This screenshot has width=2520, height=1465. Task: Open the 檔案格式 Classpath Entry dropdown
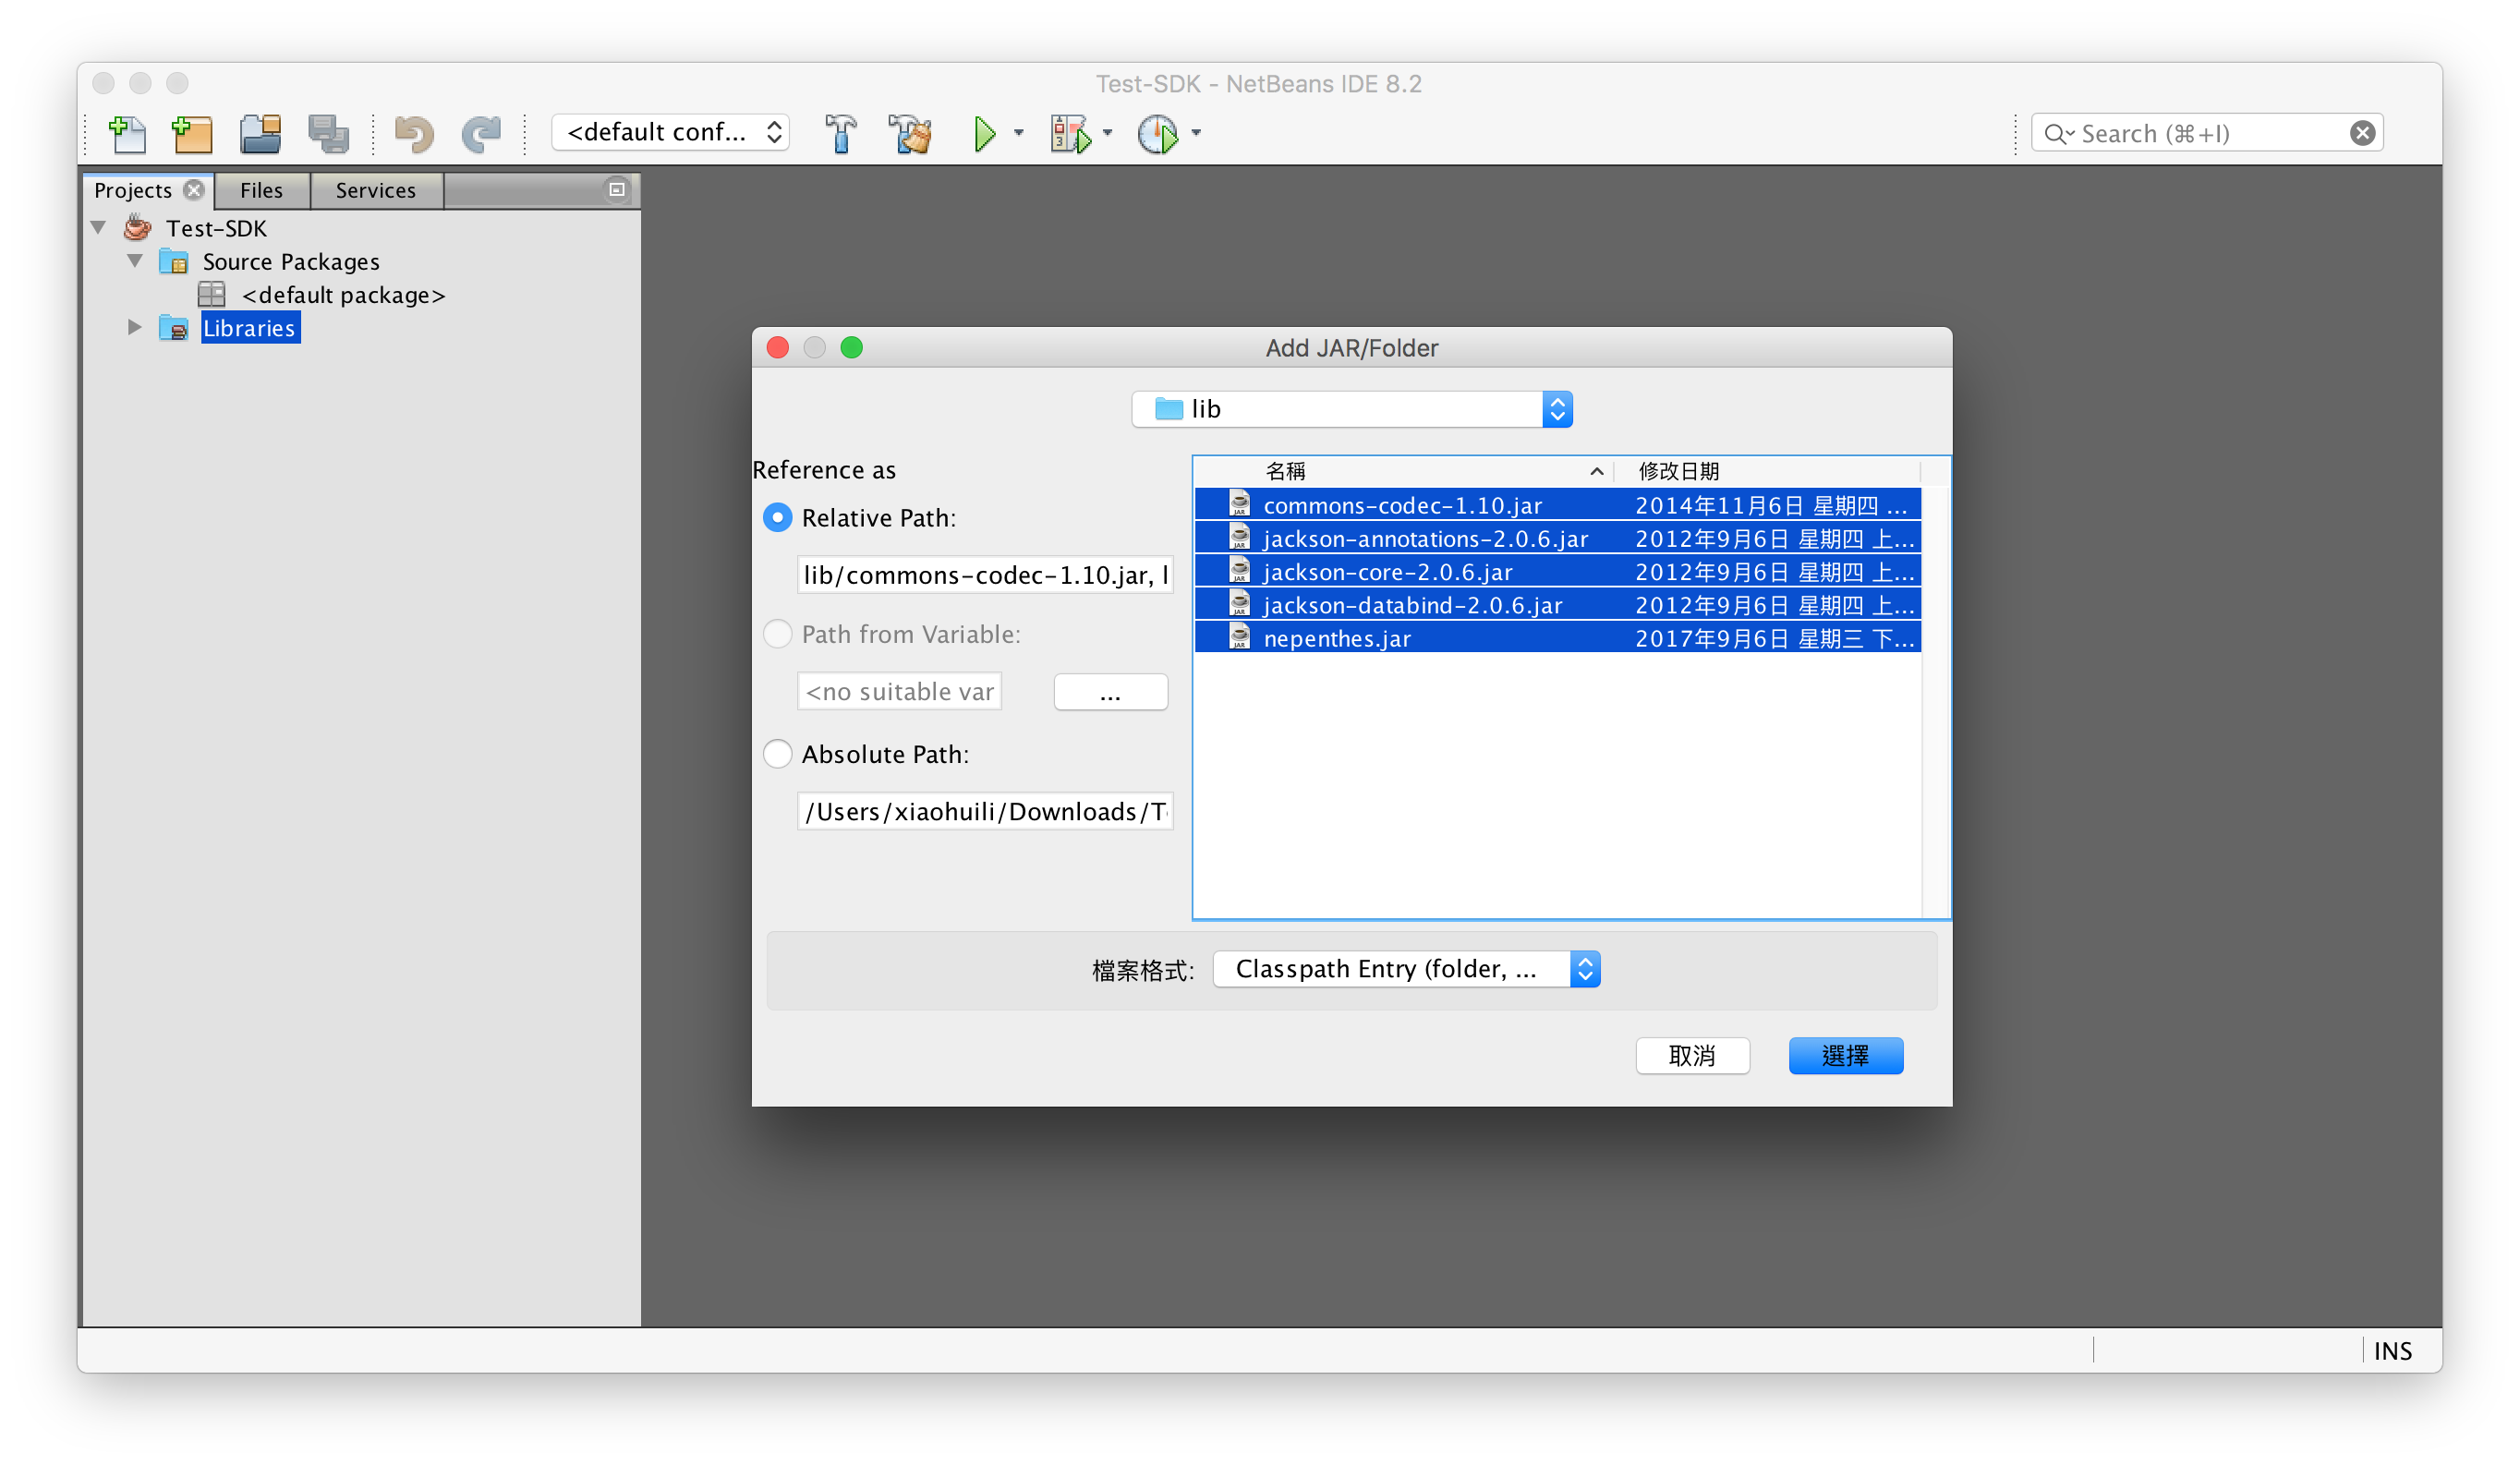click(x=1406, y=968)
